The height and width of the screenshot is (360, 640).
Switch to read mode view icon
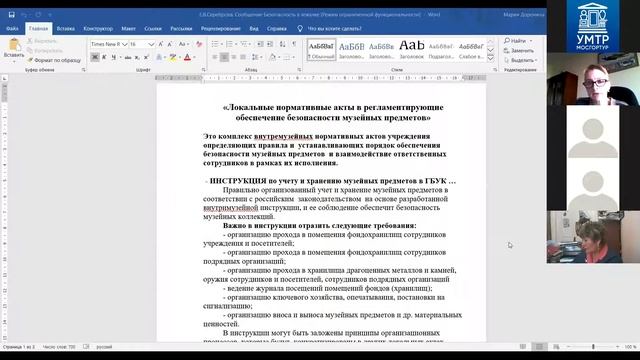pos(523,347)
